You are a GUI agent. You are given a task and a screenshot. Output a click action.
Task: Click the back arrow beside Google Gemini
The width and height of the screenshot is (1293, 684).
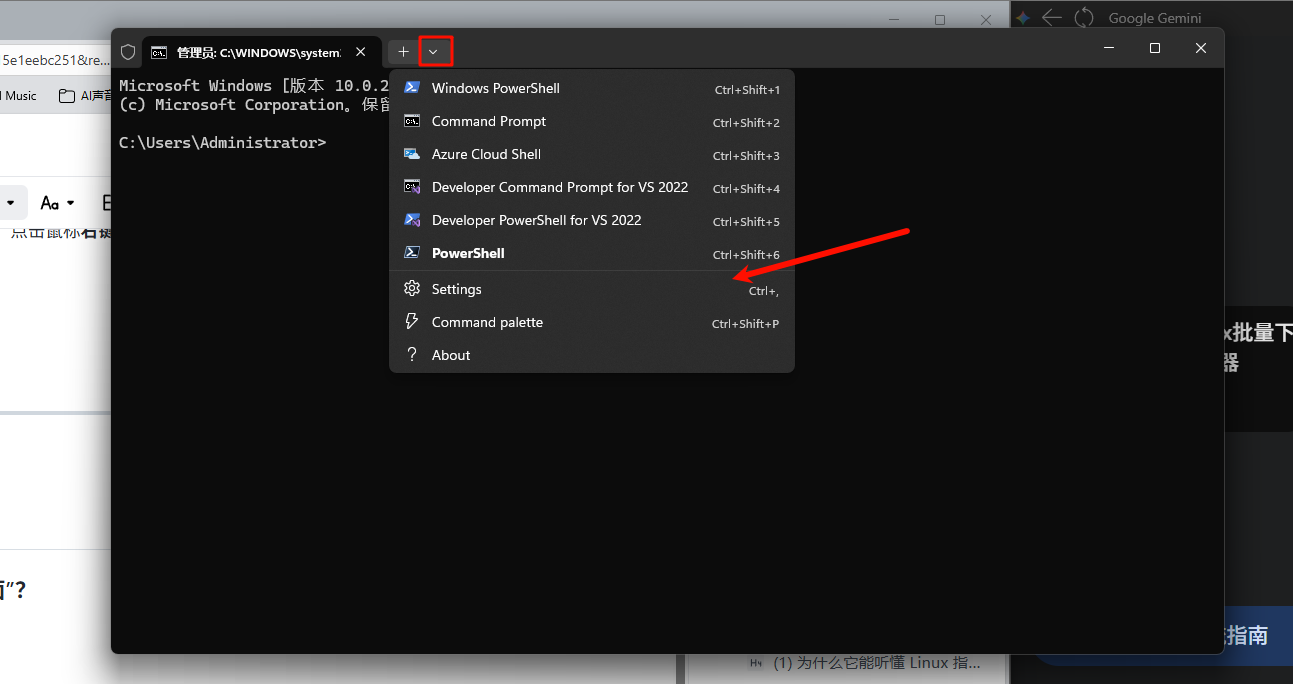1051,18
